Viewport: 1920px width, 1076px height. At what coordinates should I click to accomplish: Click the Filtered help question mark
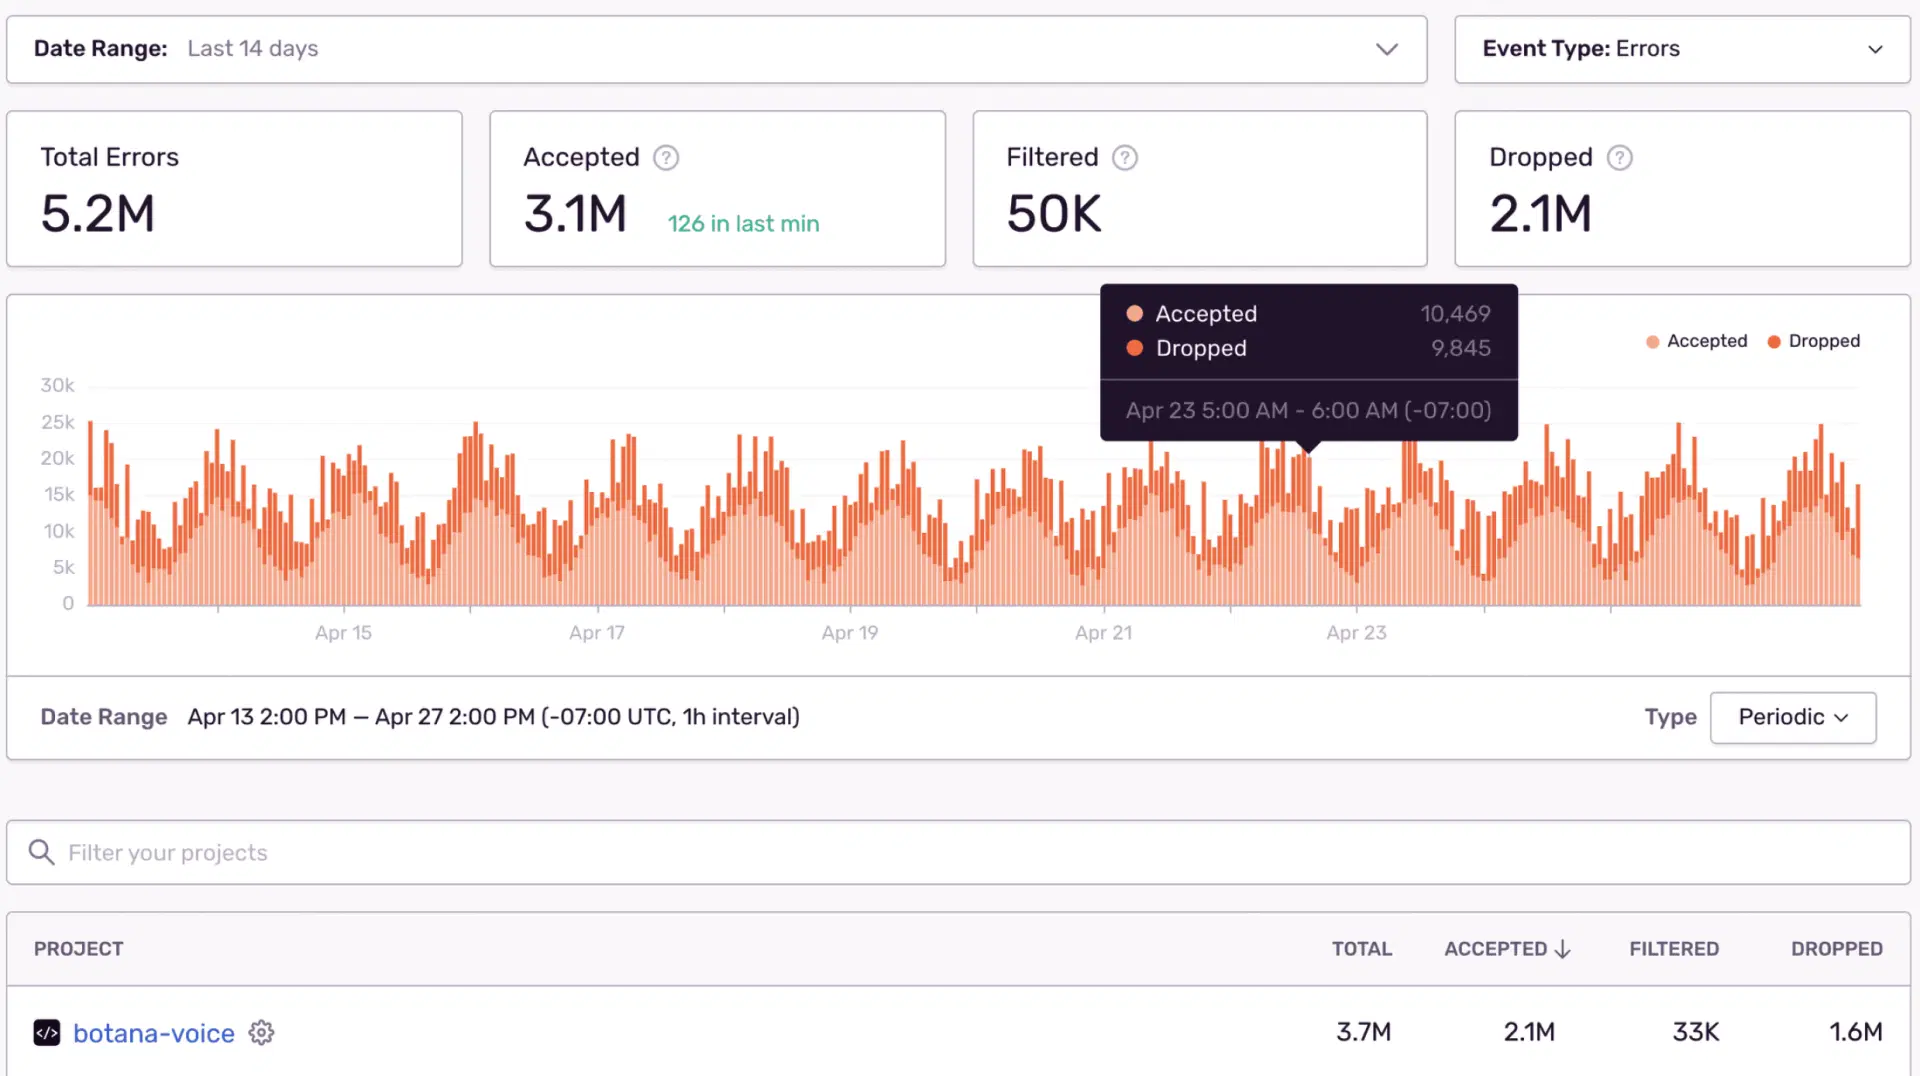pos(1124,157)
